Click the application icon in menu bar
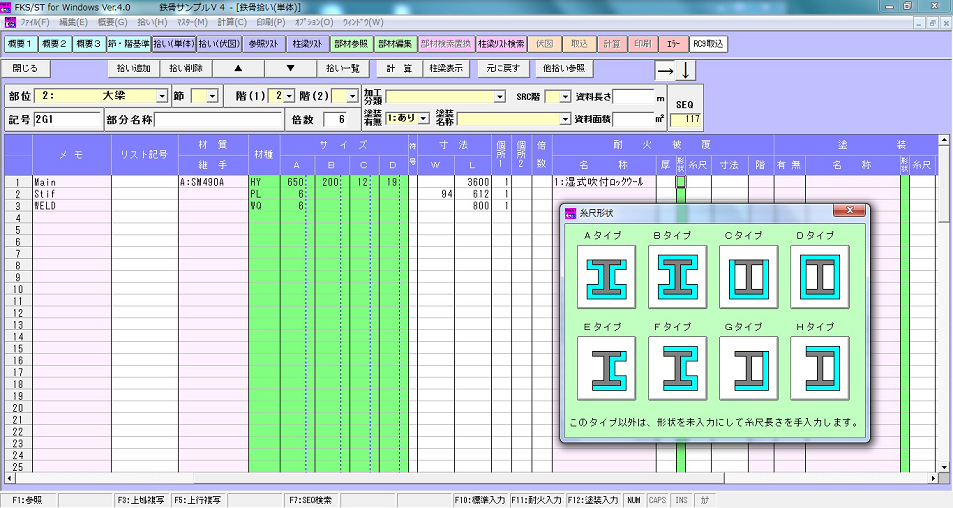 click(10, 22)
